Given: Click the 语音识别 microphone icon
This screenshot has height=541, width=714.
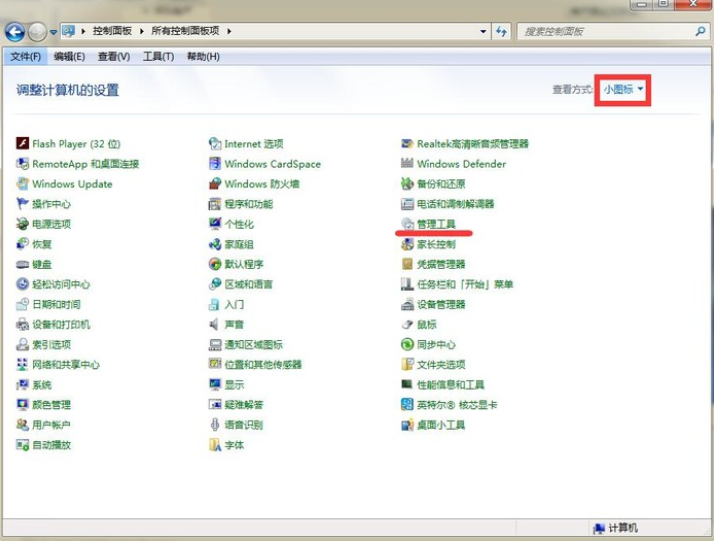Looking at the screenshot, I should pos(215,424).
